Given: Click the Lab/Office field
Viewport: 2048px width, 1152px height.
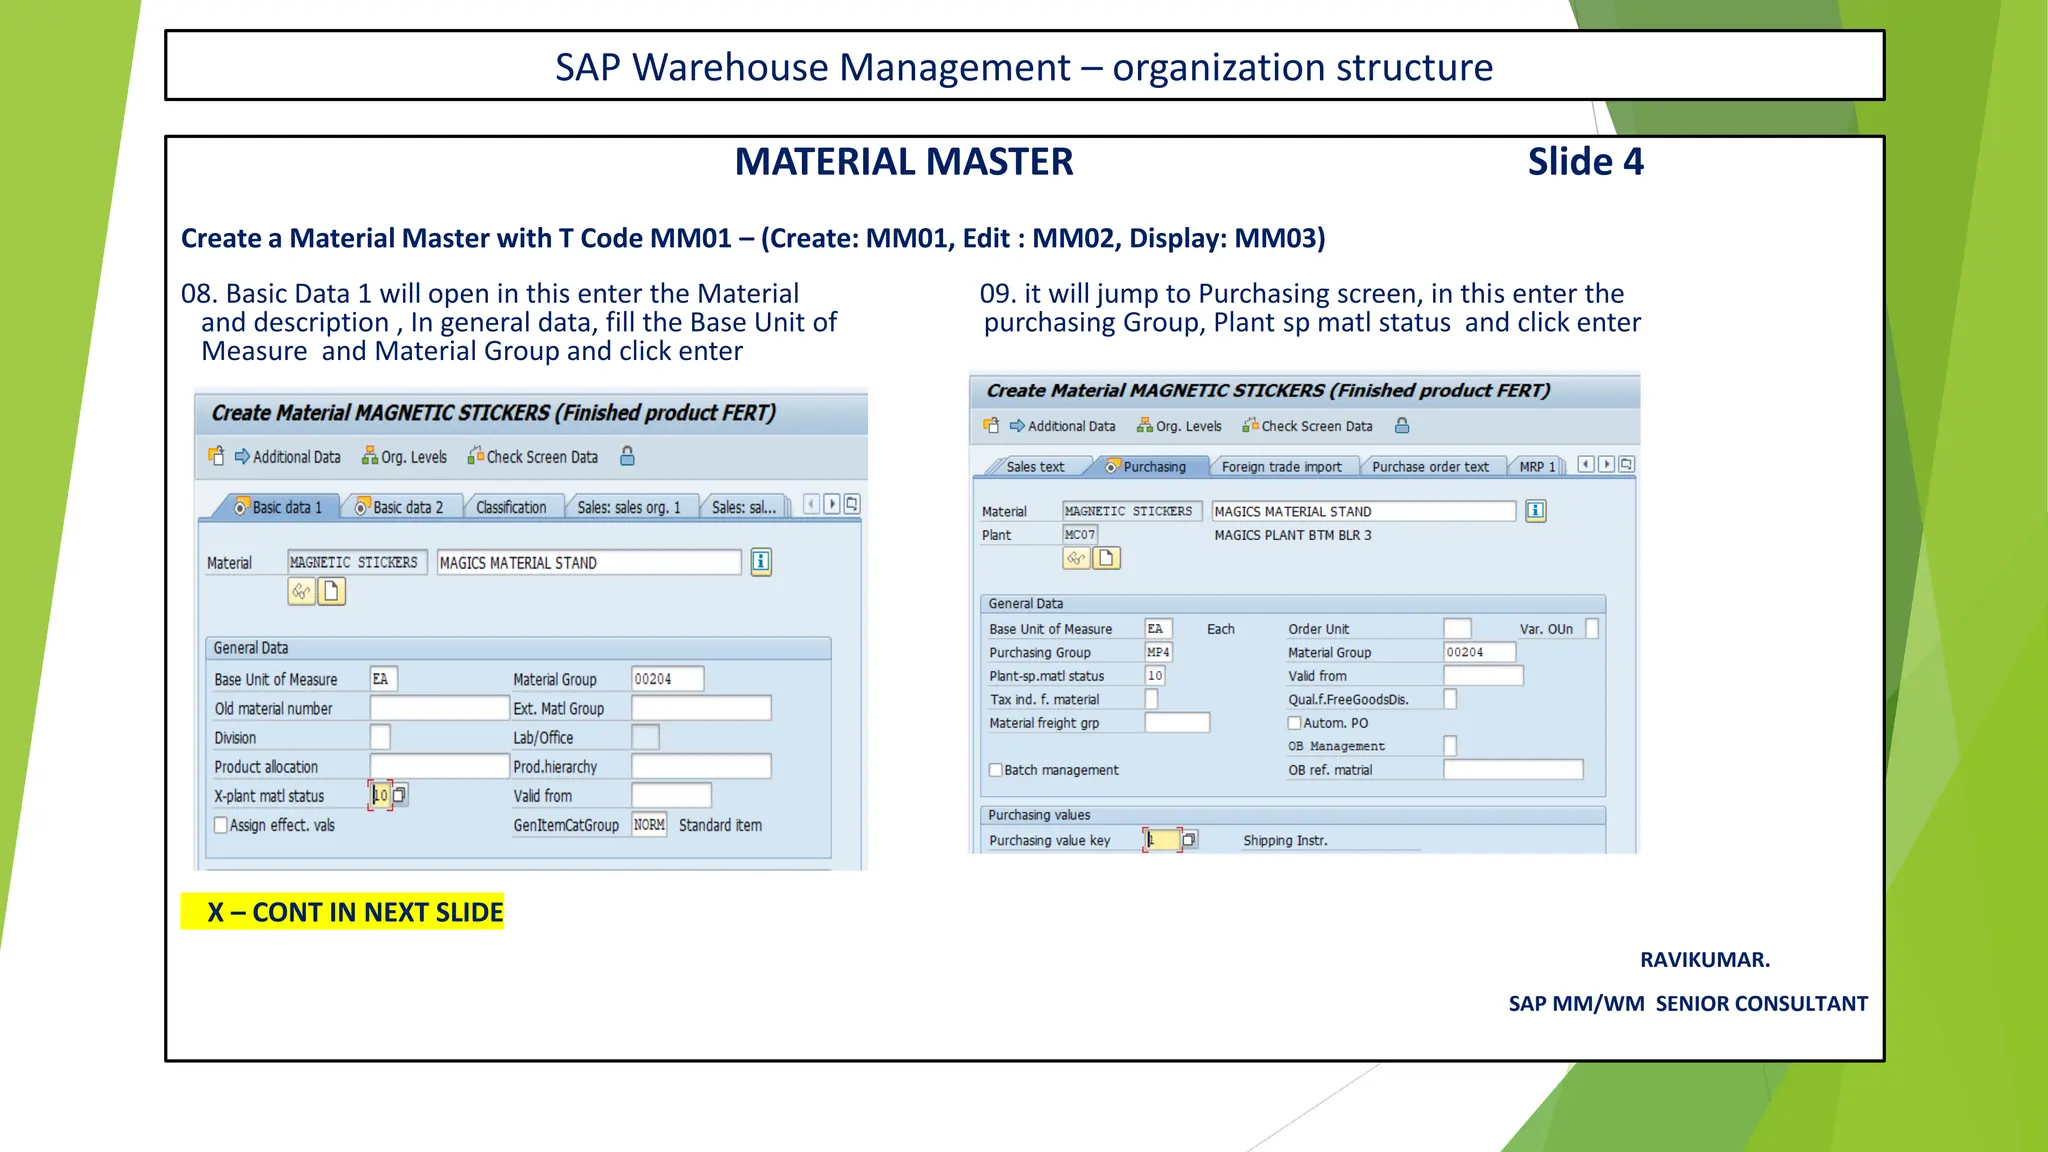Looking at the screenshot, I should (x=646, y=737).
